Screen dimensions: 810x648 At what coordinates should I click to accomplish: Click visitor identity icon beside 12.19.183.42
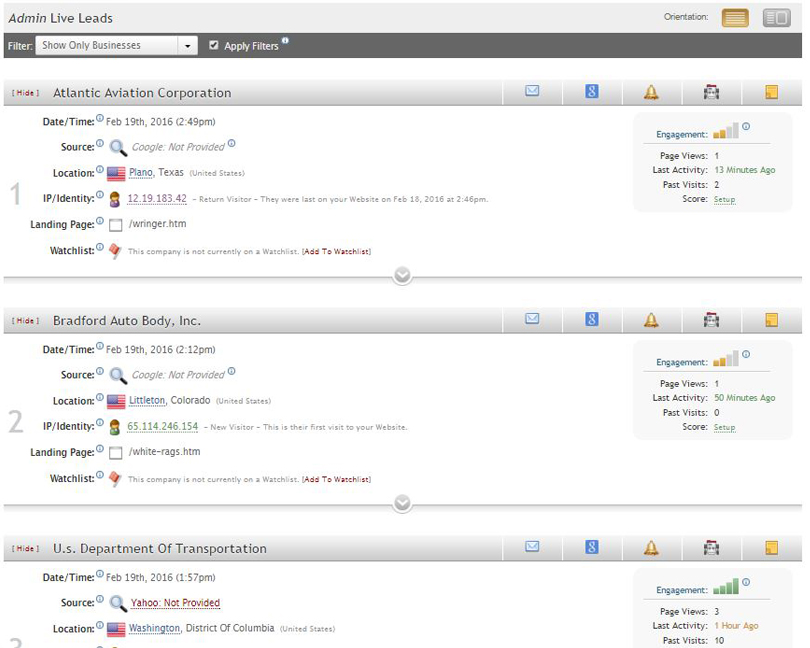(115, 199)
